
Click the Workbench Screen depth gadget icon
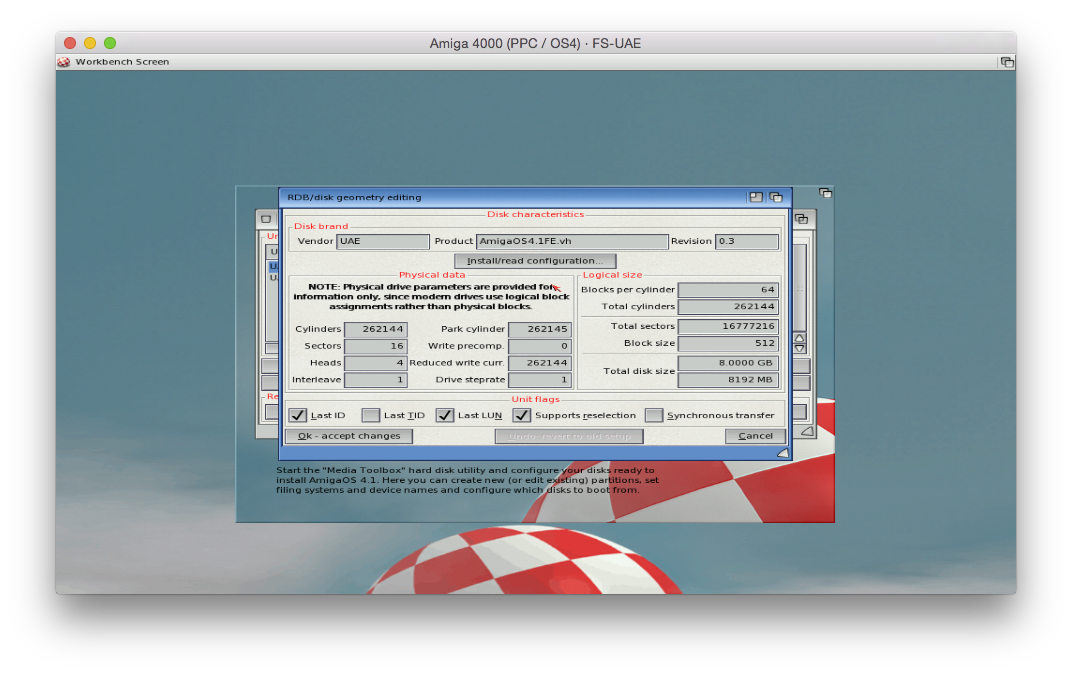(x=1007, y=62)
